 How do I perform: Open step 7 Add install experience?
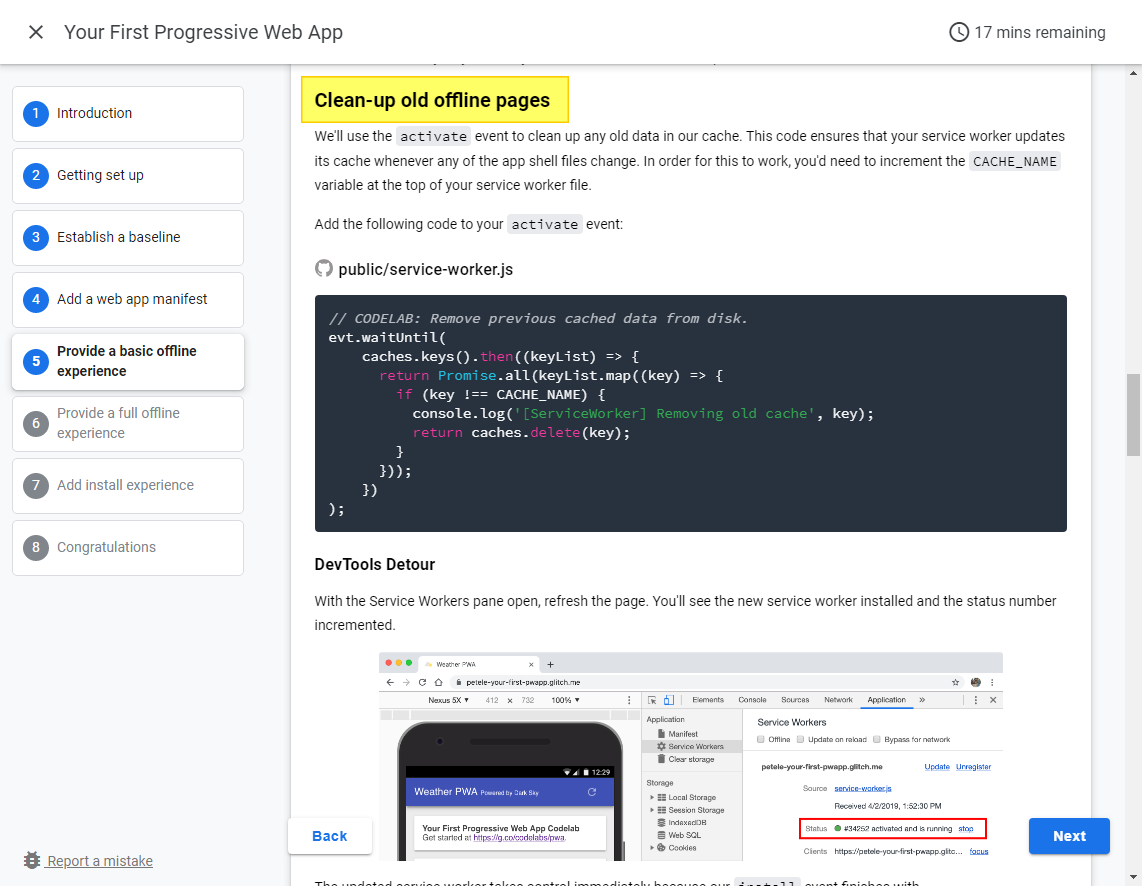pos(127,486)
